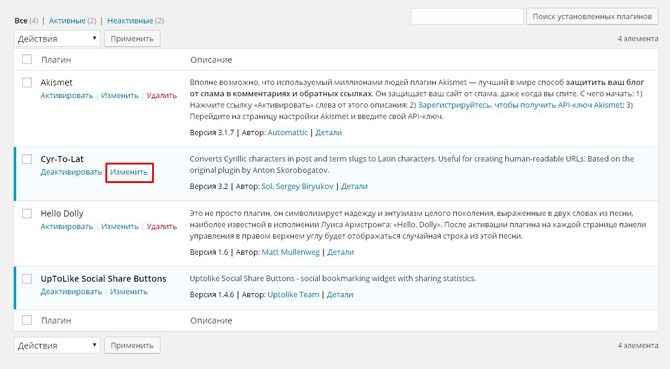Open the Sergey Biryukov author link
The width and height of the screenshot is (670, 369).
click(305, 186)
